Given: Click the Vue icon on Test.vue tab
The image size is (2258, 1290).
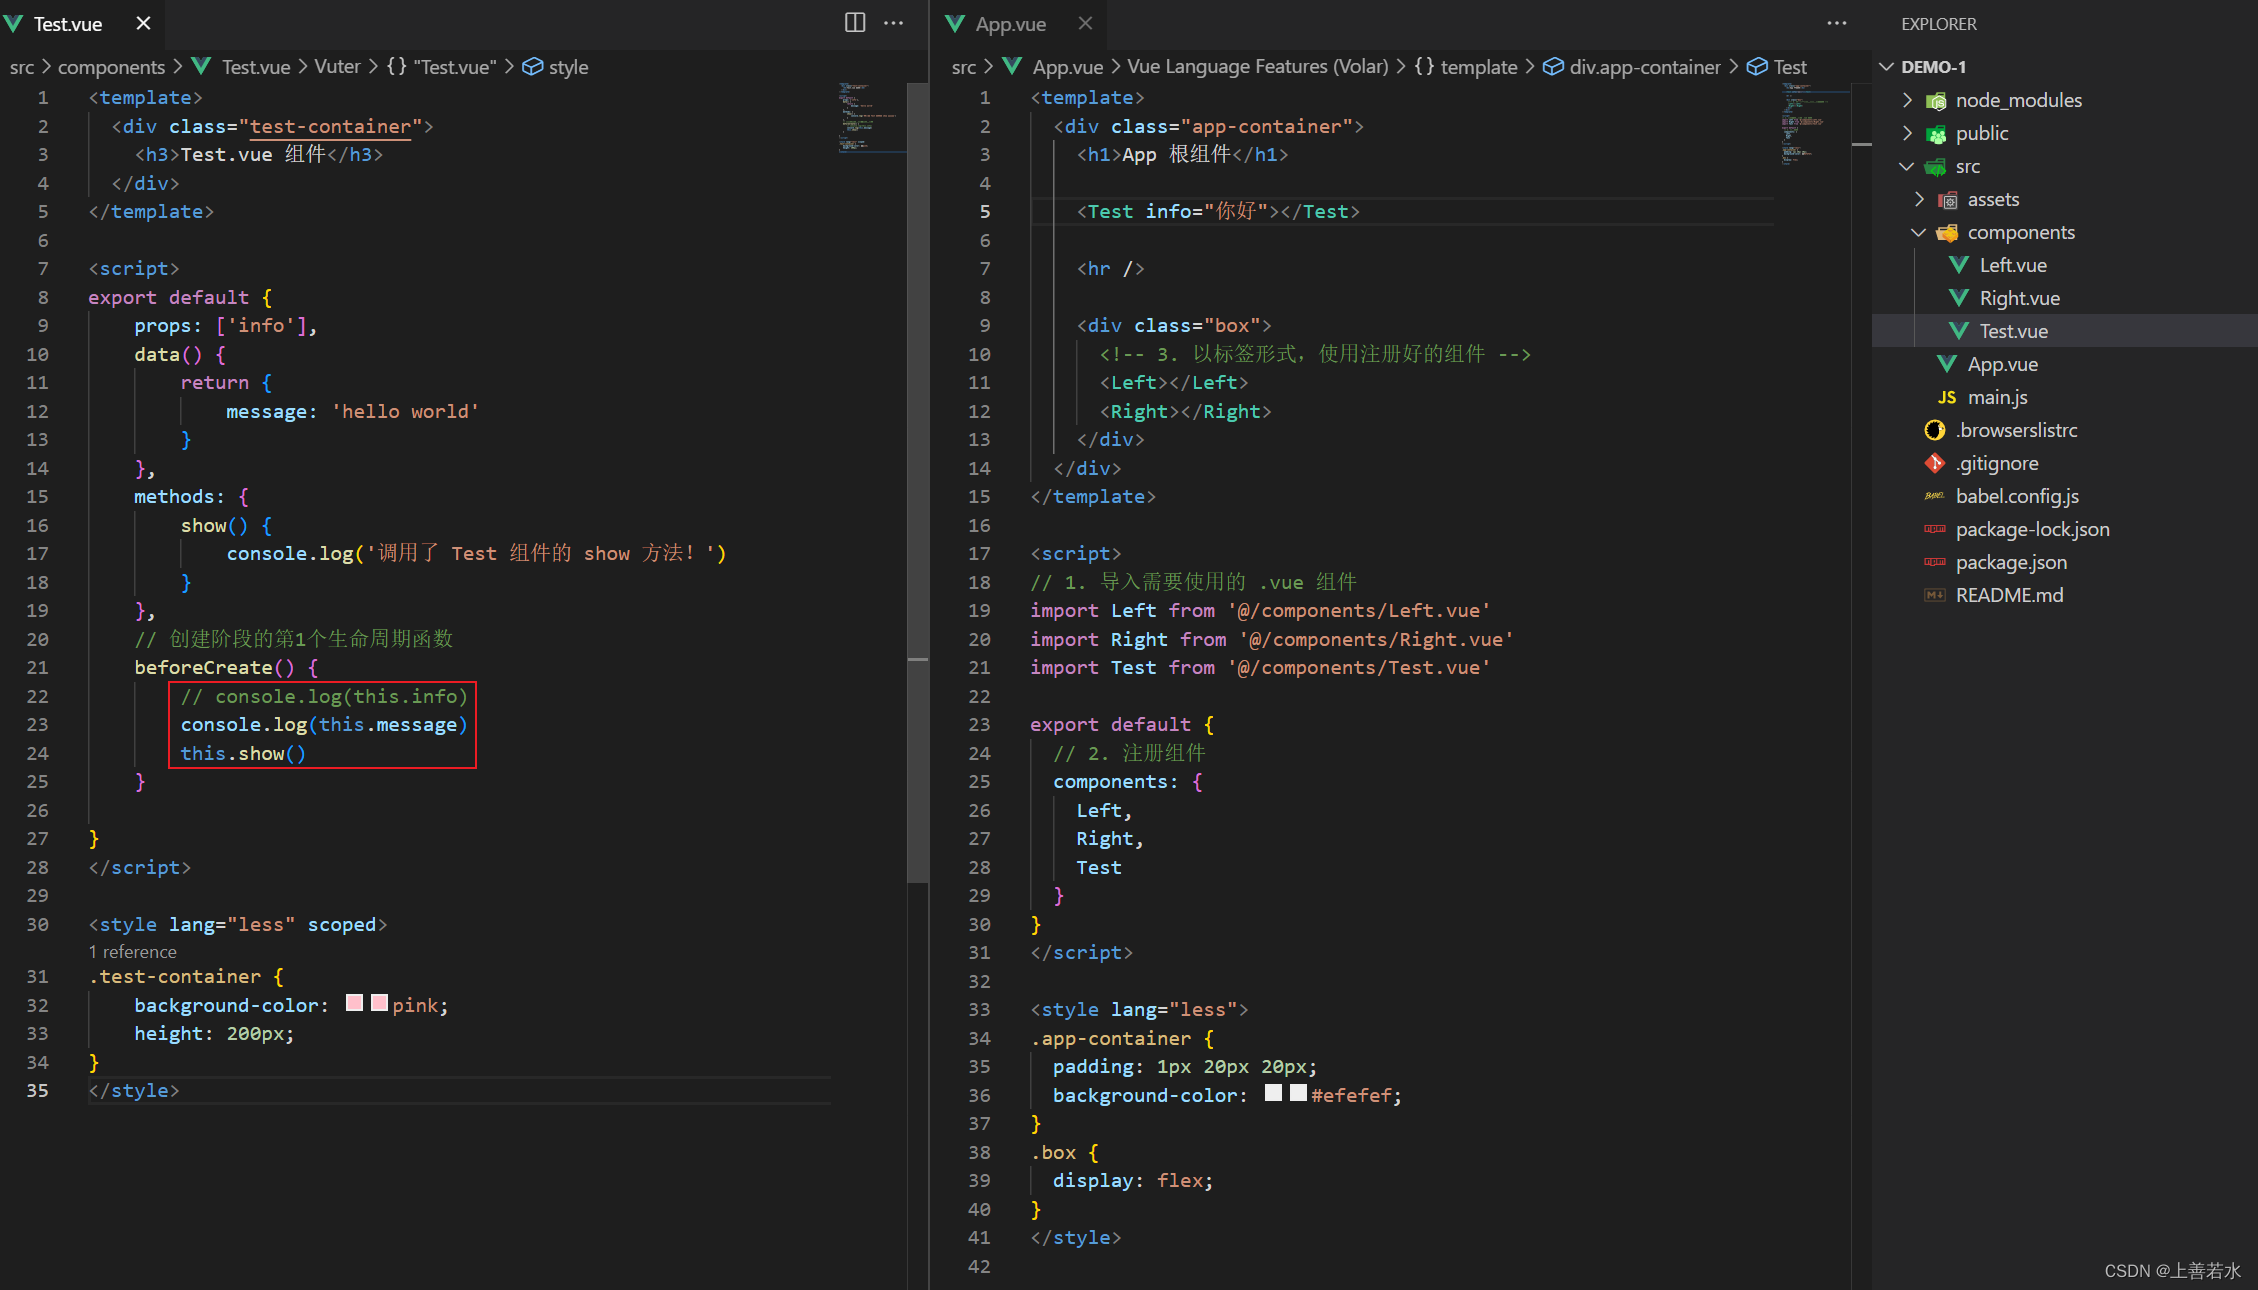Looking at the screenshot, I should (14, 23).
